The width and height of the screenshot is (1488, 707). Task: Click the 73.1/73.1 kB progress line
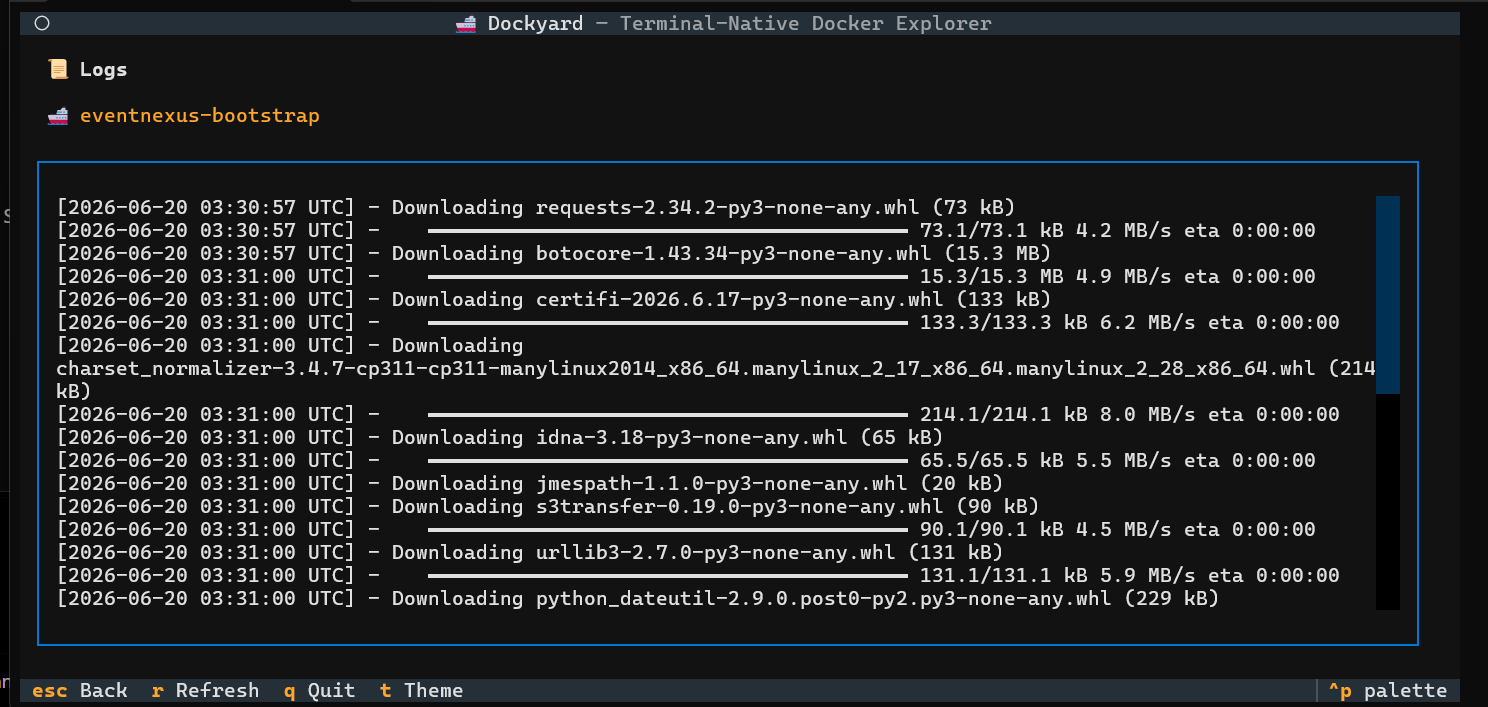point(686,231)
